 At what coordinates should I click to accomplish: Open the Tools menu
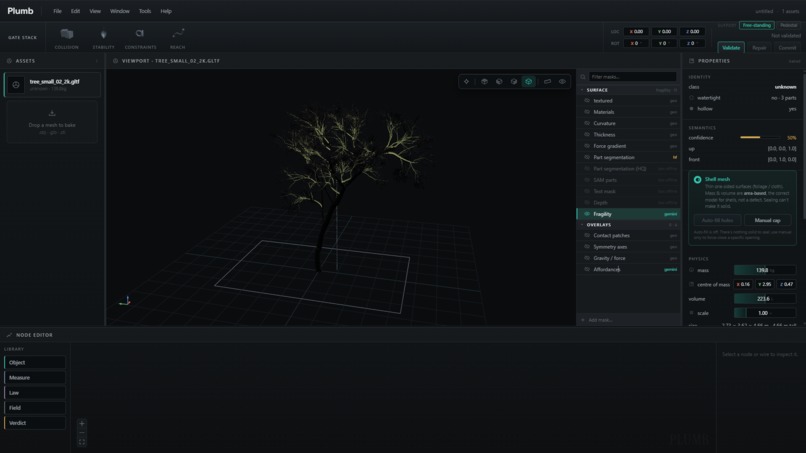pyautogui.click(x=145, y=11)
